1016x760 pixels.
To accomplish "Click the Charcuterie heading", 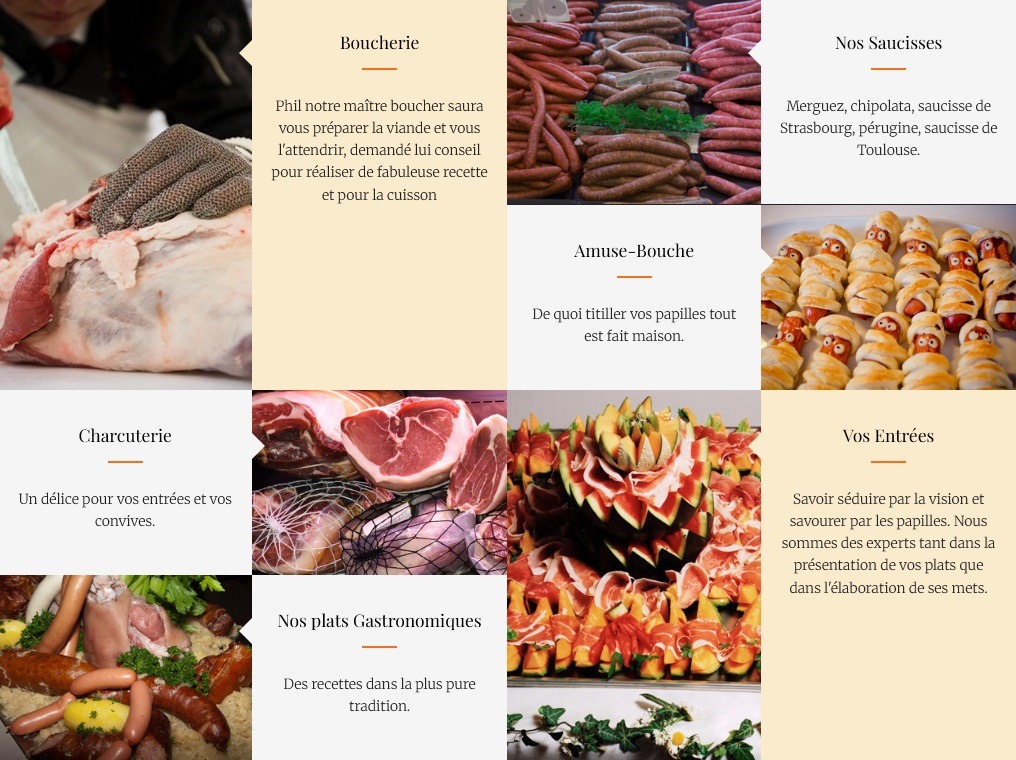I will point(125,435).
